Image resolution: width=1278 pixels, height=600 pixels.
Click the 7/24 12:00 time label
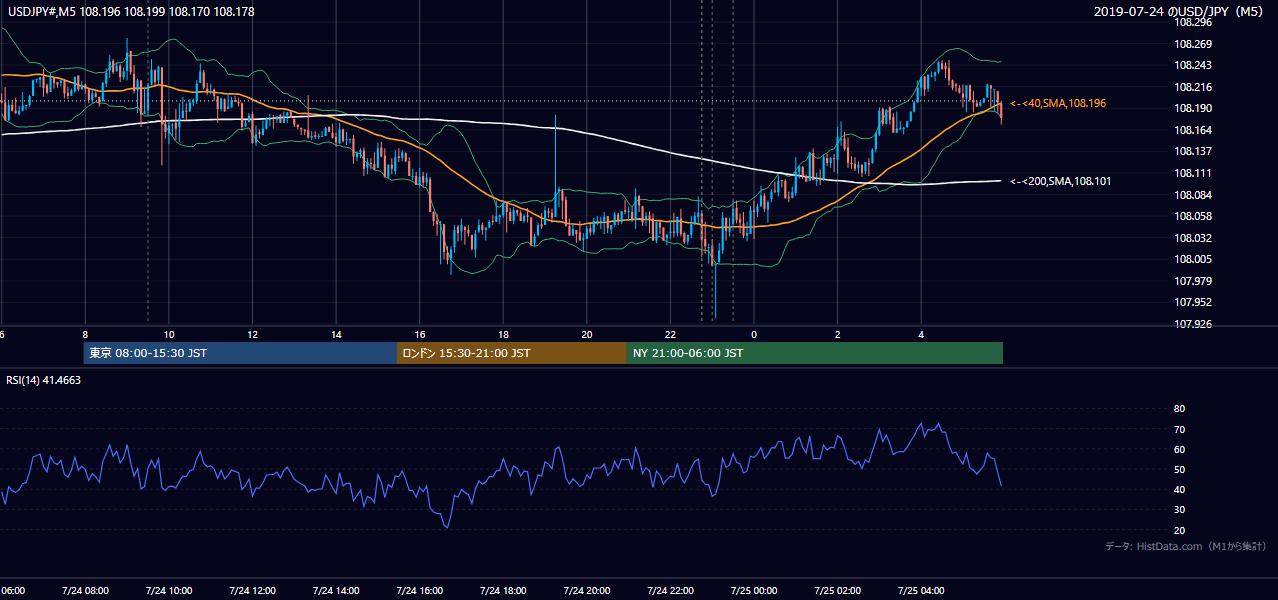point(252,591)
